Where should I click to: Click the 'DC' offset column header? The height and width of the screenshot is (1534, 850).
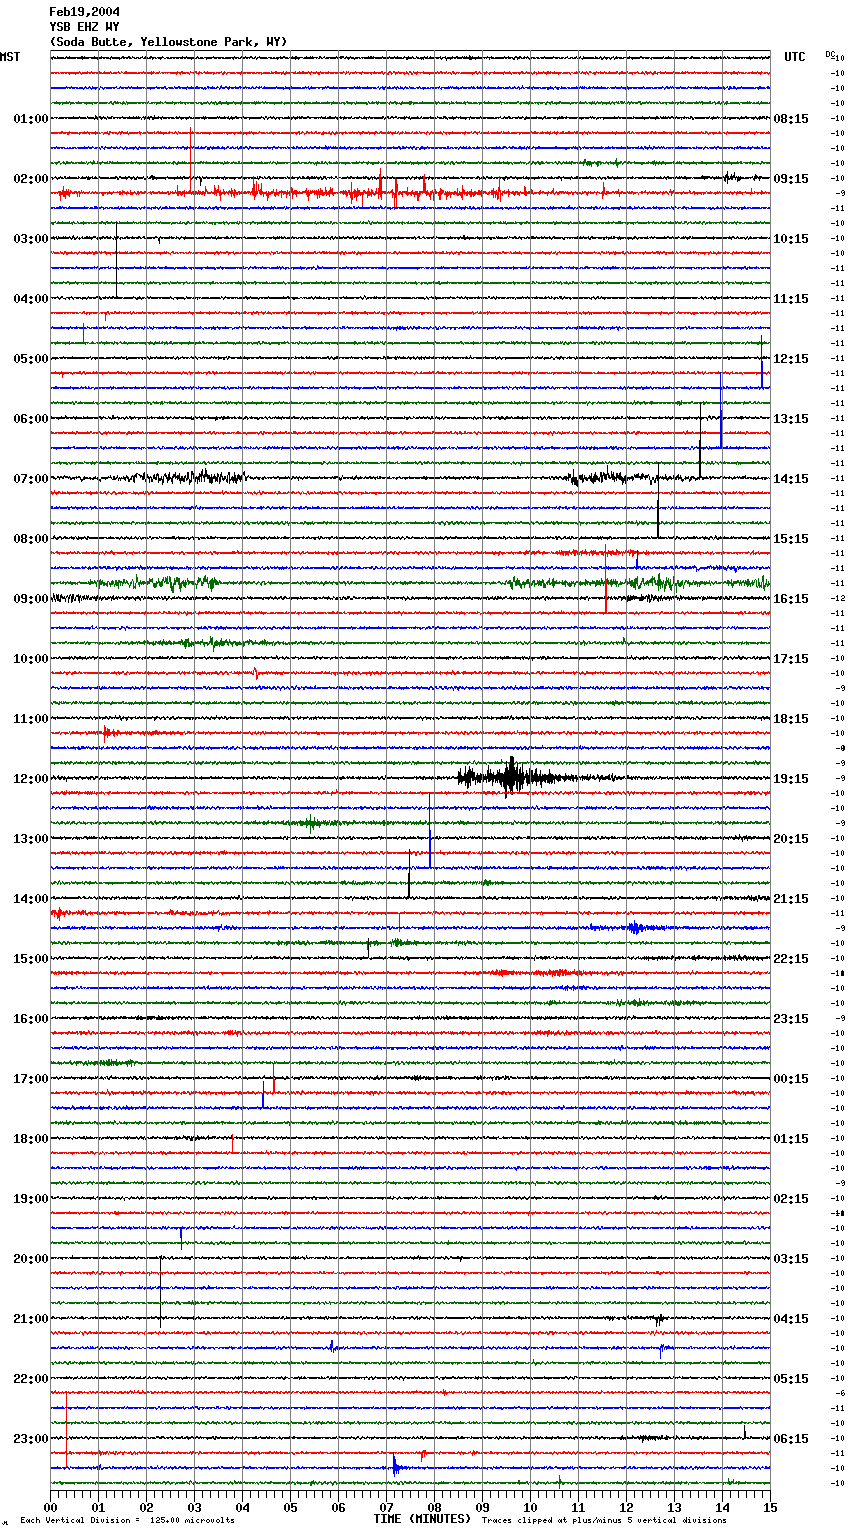[x=830, y=54]
